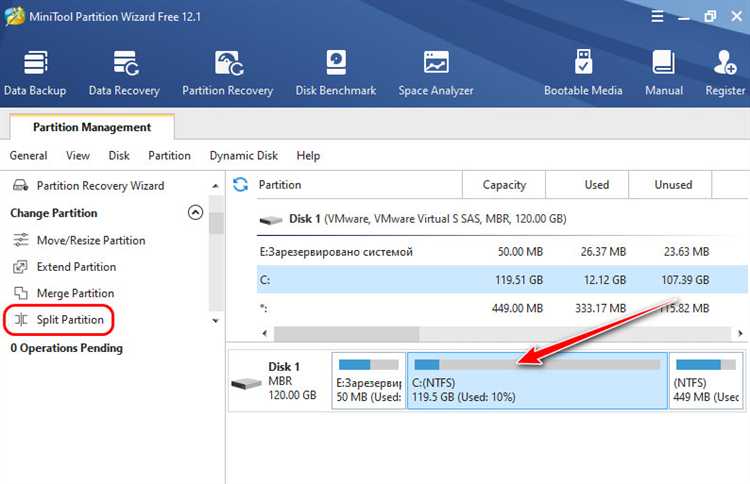The height and width of the screenshot is (484, 750).
Task: Choose Extend Partition
Action: (77, 266)
